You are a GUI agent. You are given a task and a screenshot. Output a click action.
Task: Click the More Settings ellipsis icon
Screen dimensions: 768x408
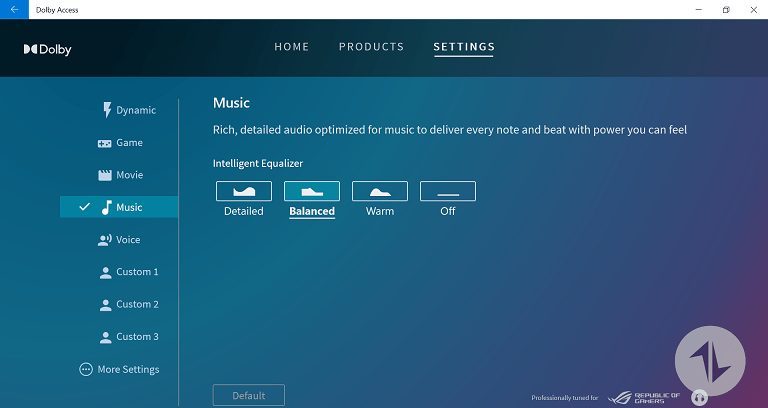tap(86, 369)
